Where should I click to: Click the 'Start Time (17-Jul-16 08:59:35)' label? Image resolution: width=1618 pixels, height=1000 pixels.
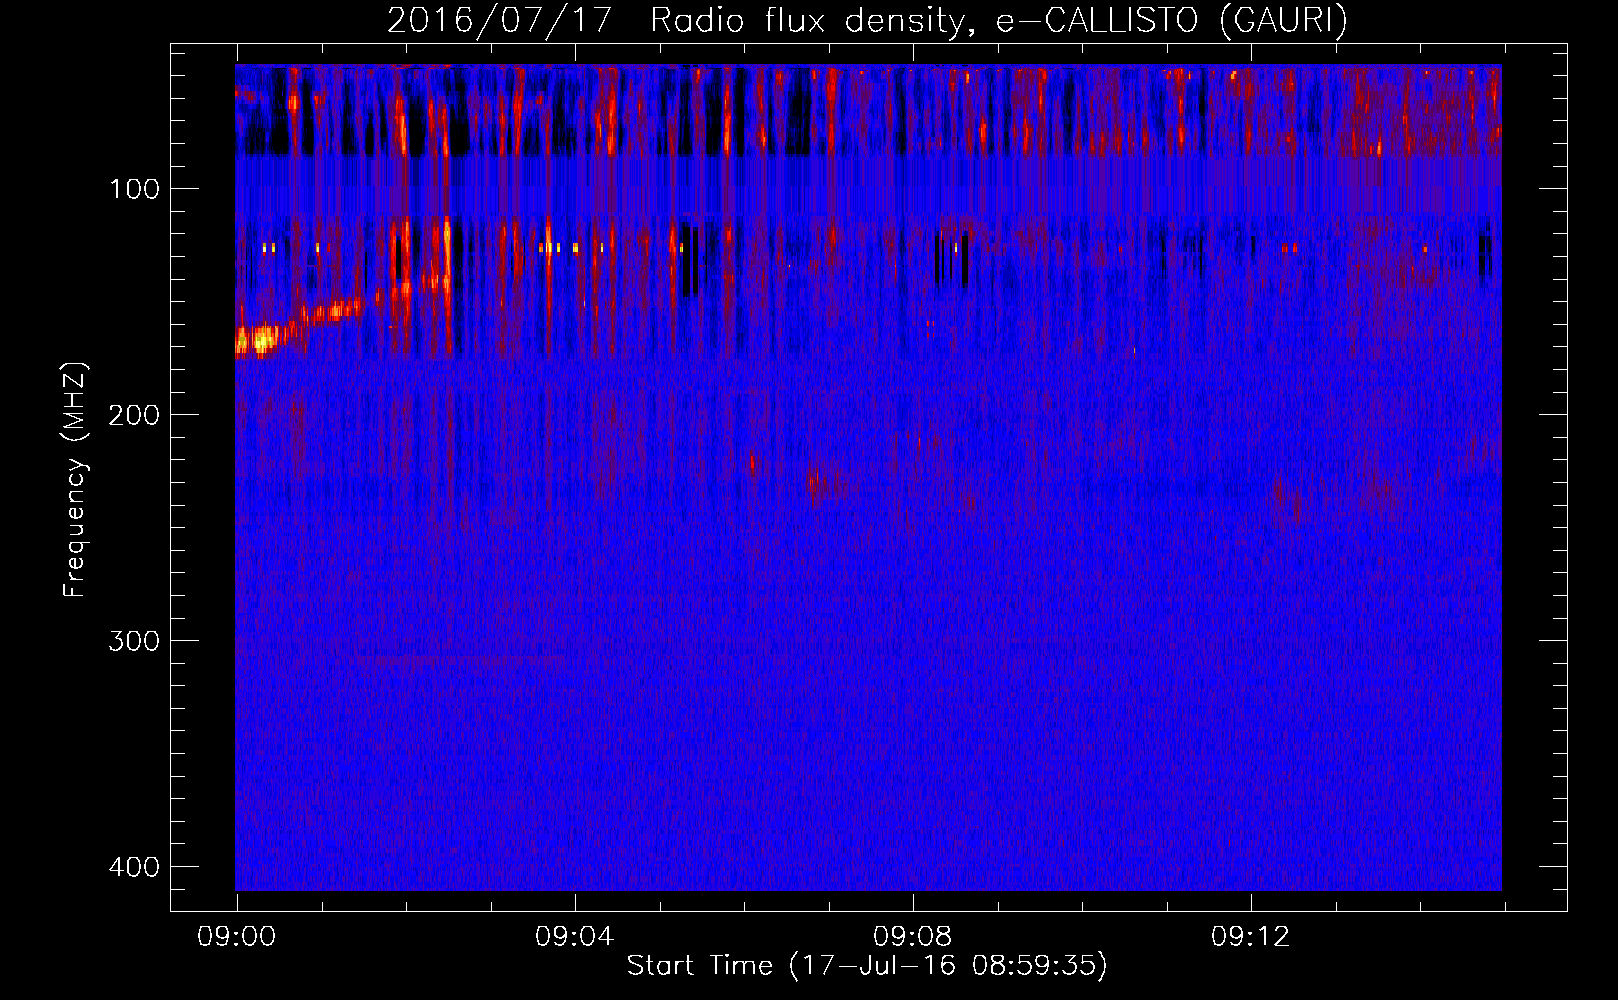click(x=867, y=966)
